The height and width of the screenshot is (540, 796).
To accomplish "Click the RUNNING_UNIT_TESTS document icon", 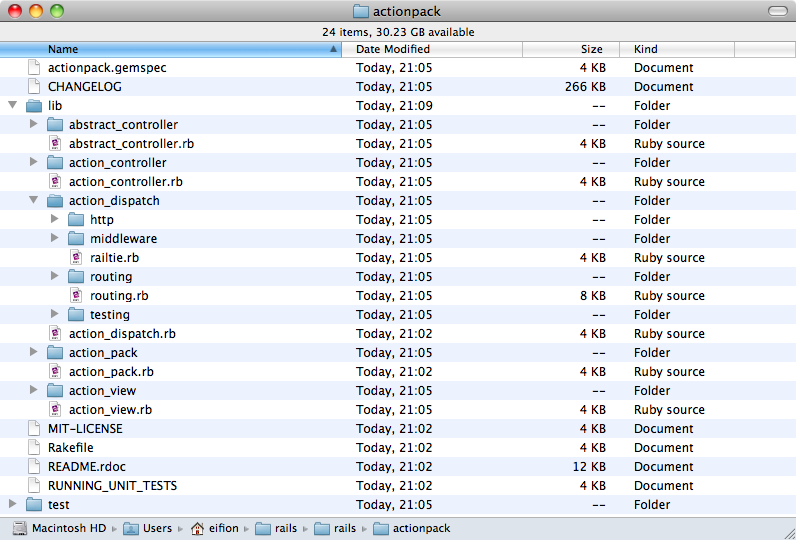I will coord(34,485).
